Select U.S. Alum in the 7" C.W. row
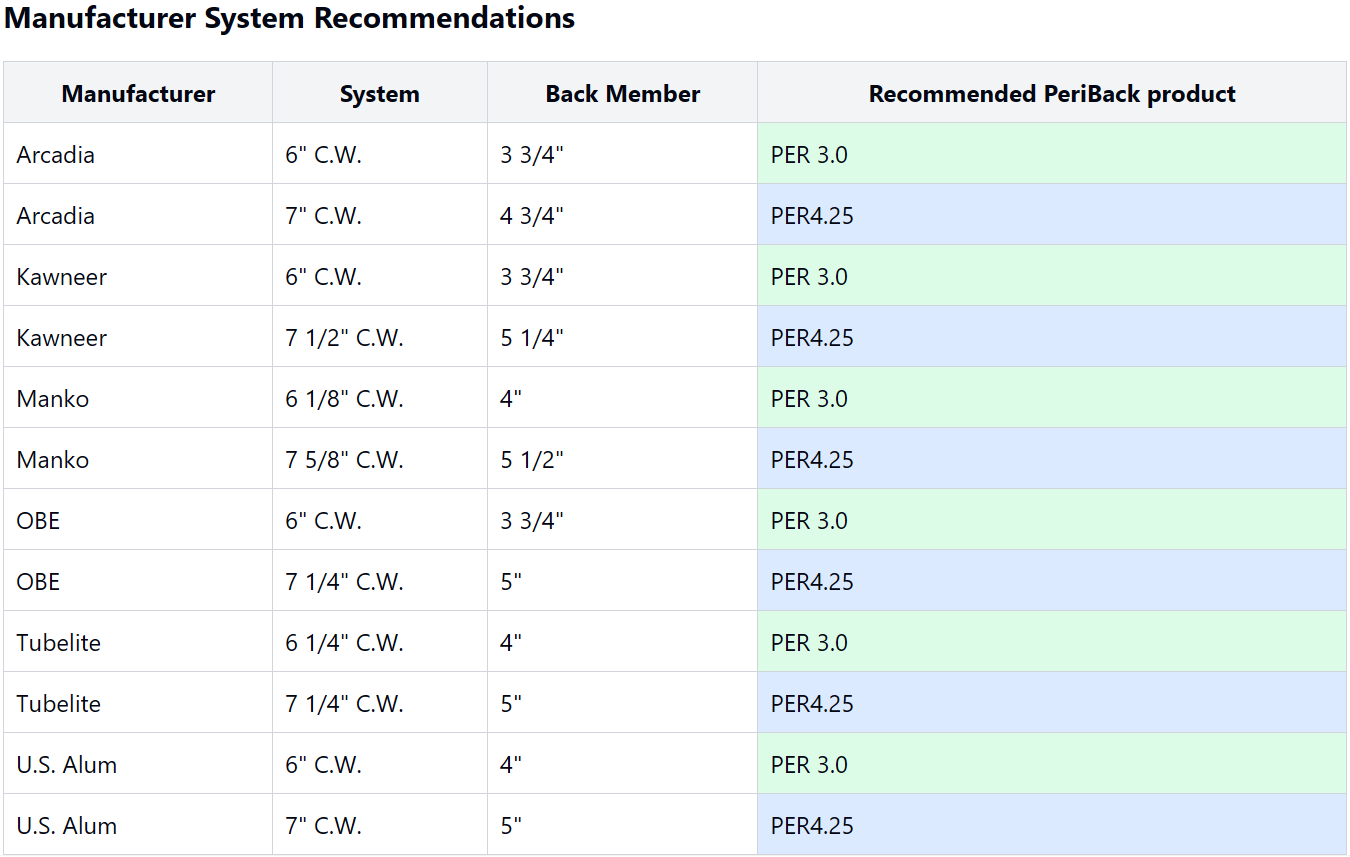Screen dimensions: 1350x857 click(x=66, y=826)
